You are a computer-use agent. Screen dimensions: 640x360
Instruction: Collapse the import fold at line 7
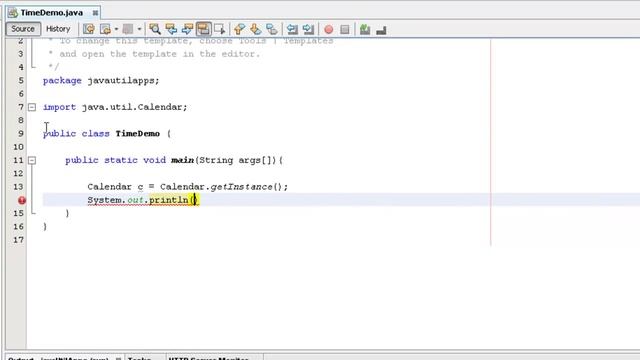pos(32,107)
